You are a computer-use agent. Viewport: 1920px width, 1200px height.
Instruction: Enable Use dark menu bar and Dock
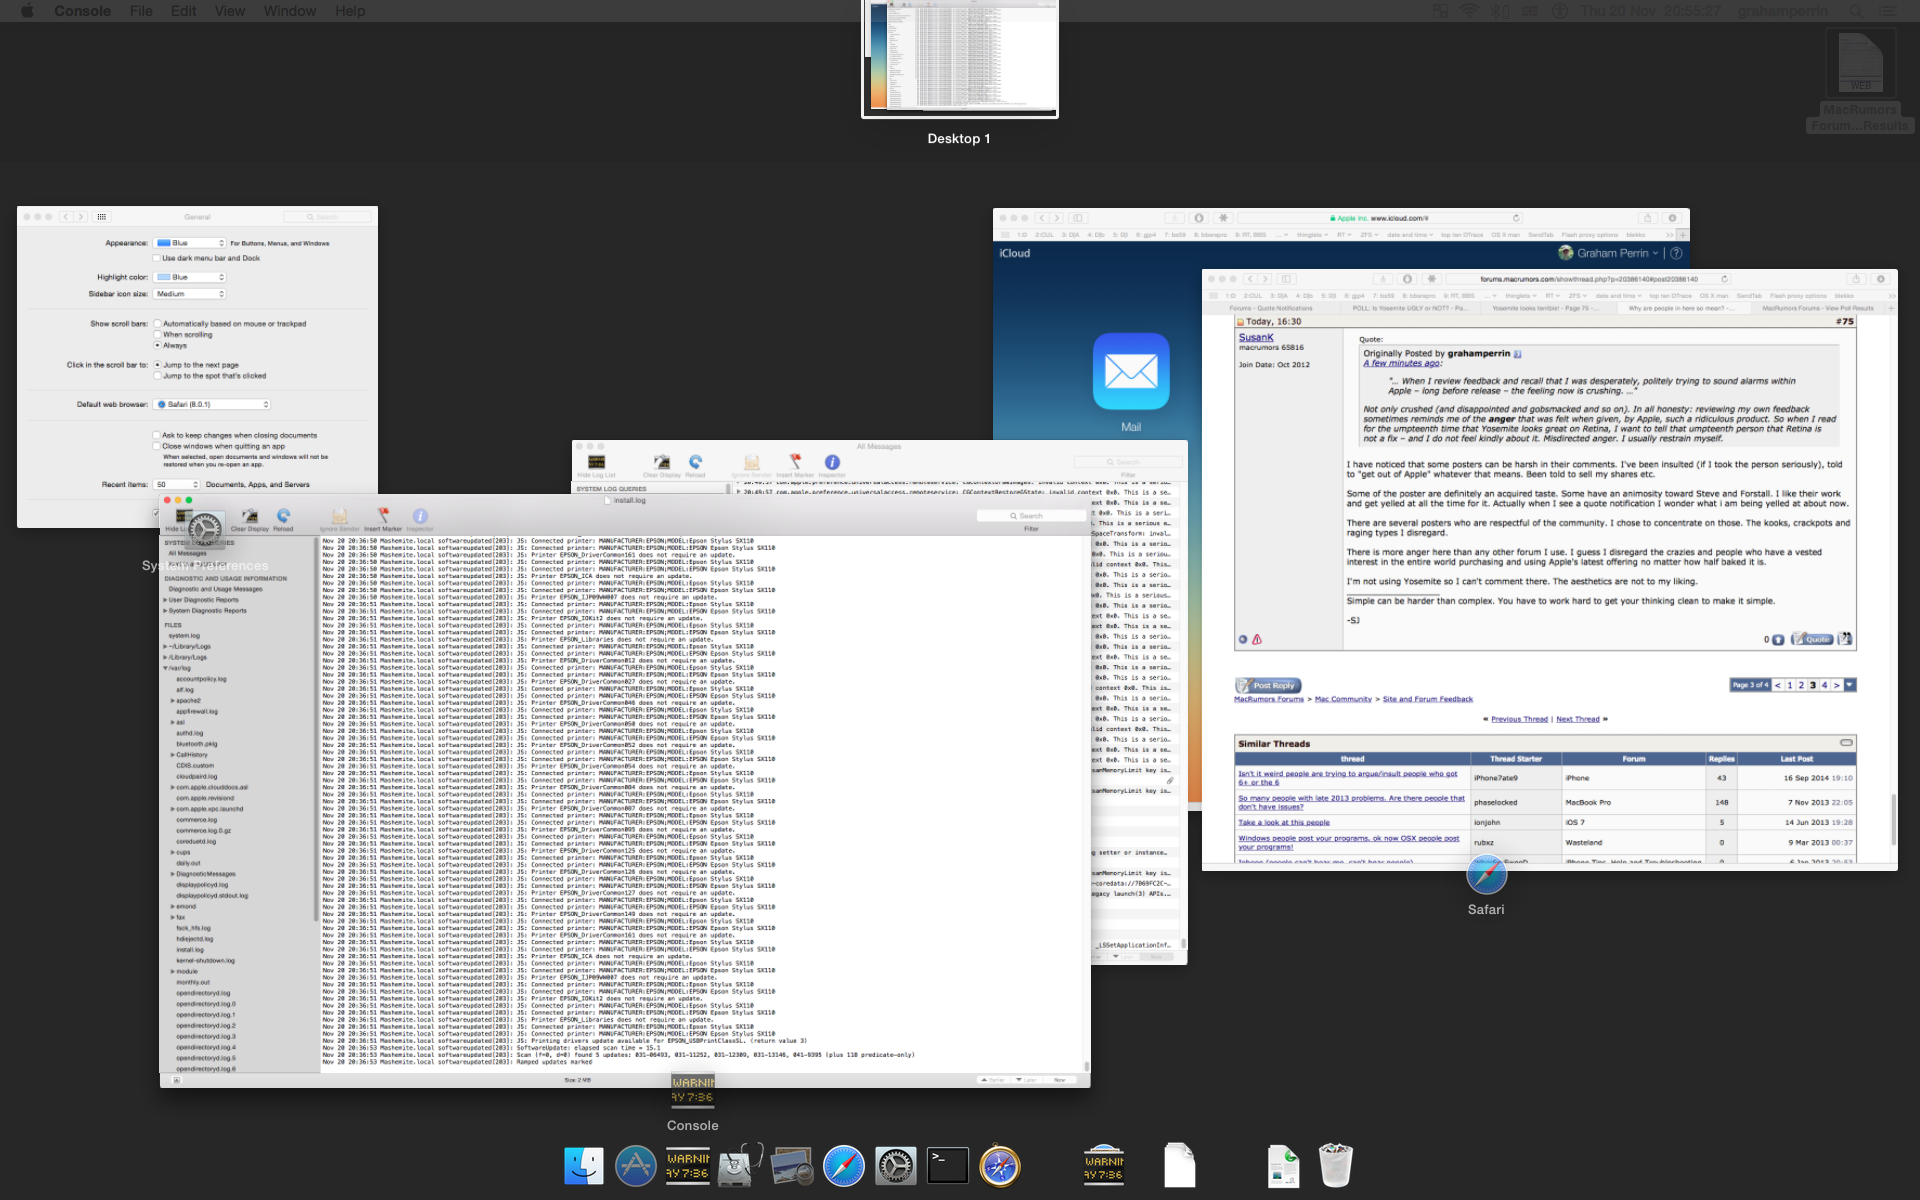[157, 258]
